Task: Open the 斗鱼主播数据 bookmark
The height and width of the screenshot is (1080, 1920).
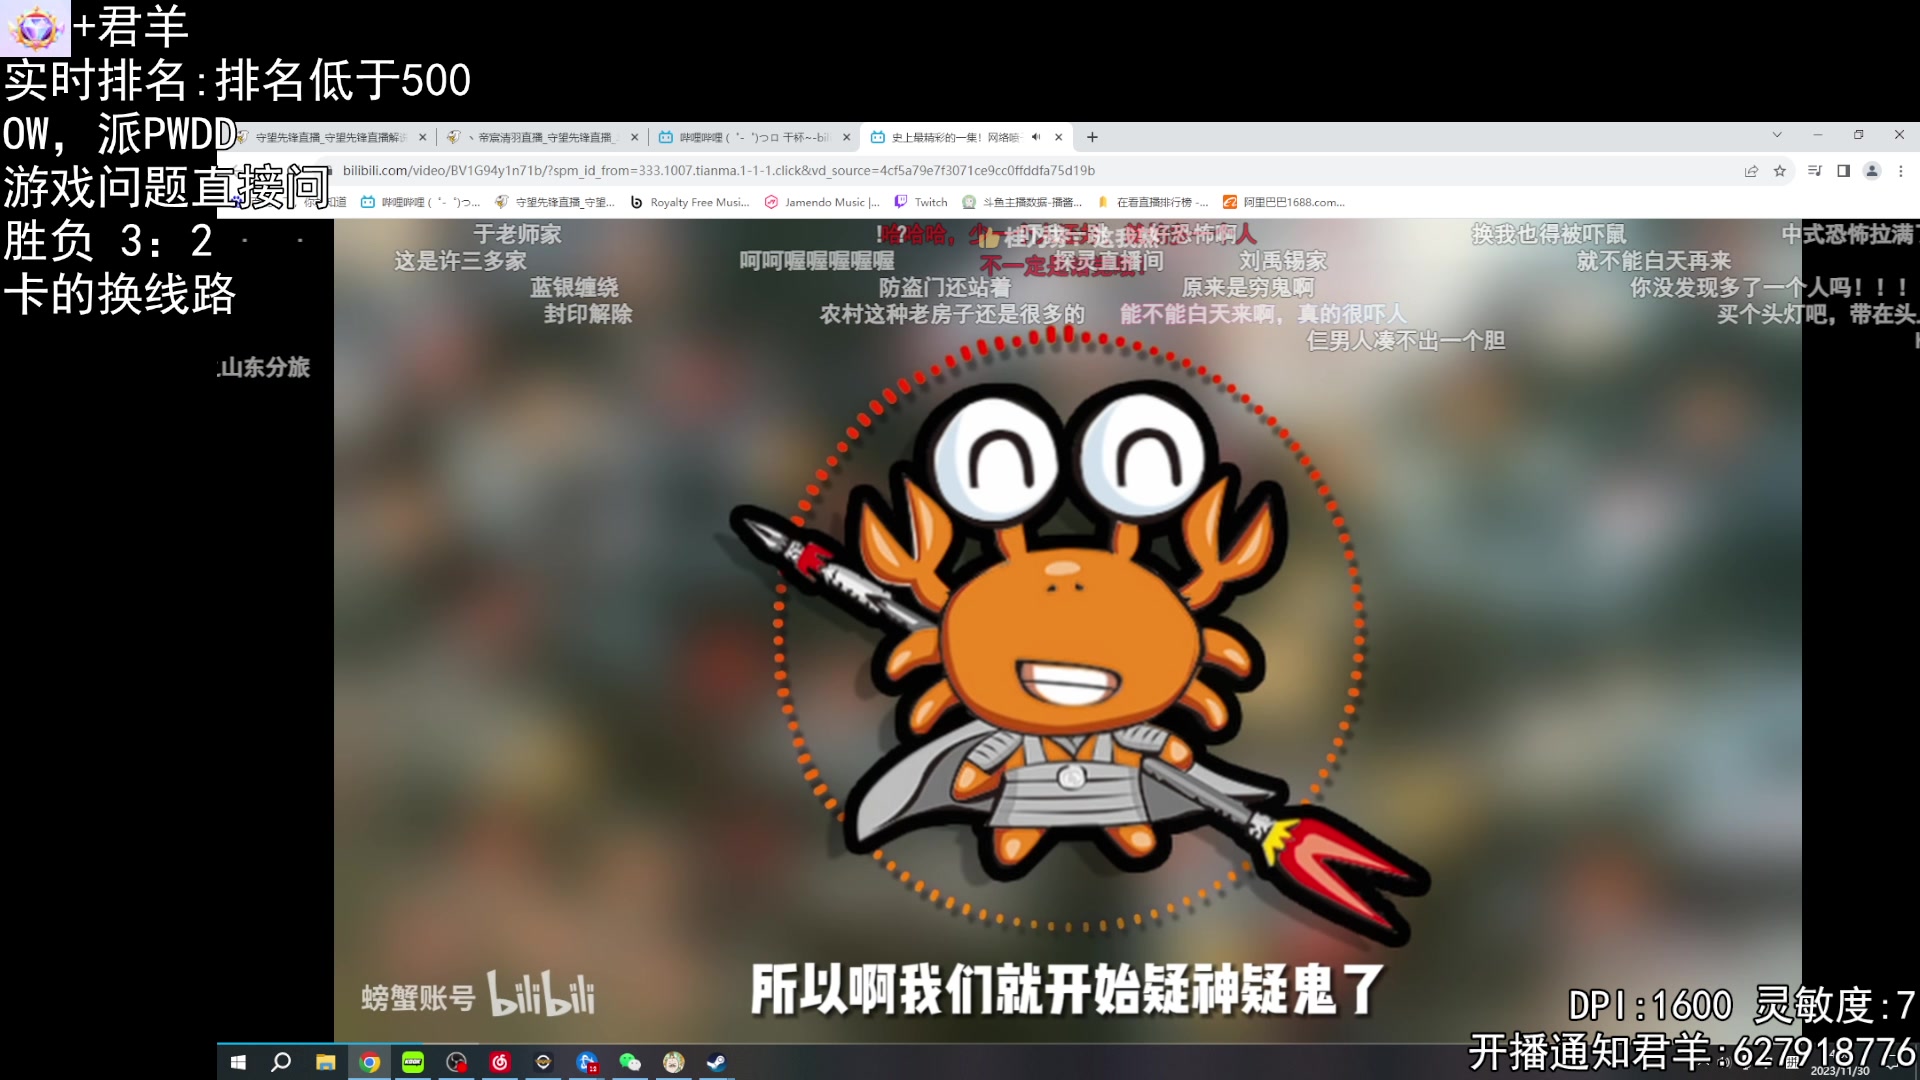Action: click(1022, 202)
